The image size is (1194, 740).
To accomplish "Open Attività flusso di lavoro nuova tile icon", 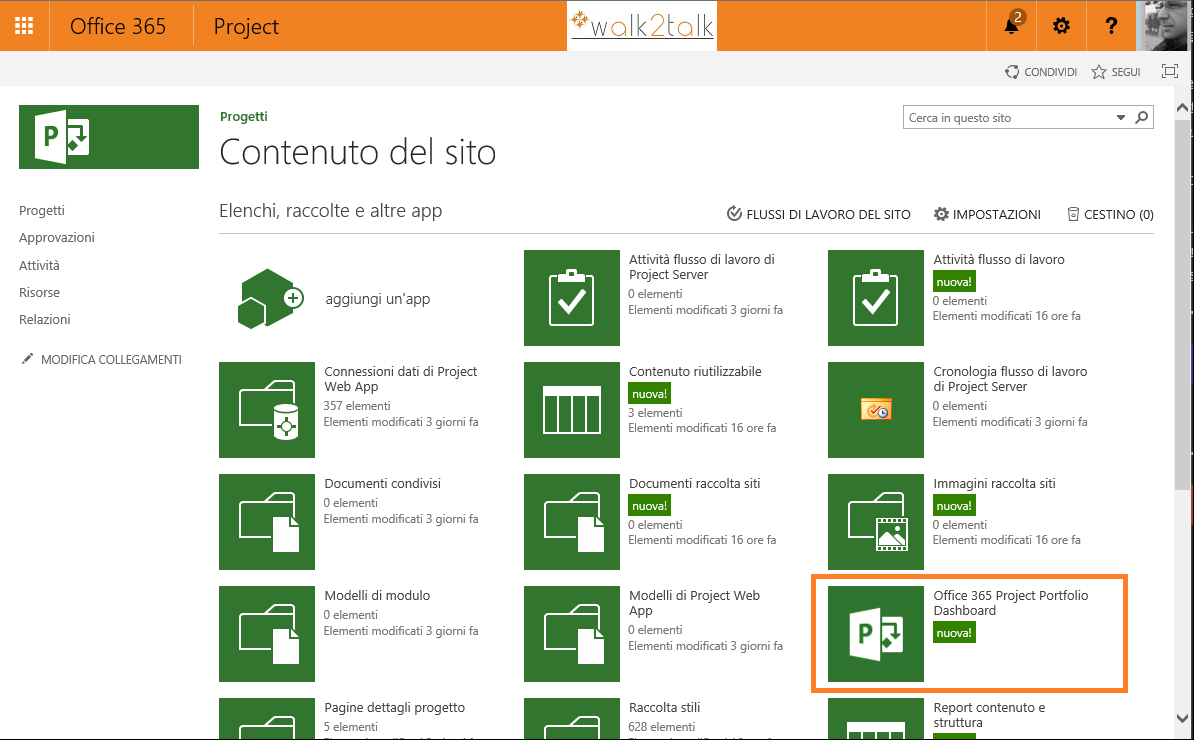I will [876, 298].
